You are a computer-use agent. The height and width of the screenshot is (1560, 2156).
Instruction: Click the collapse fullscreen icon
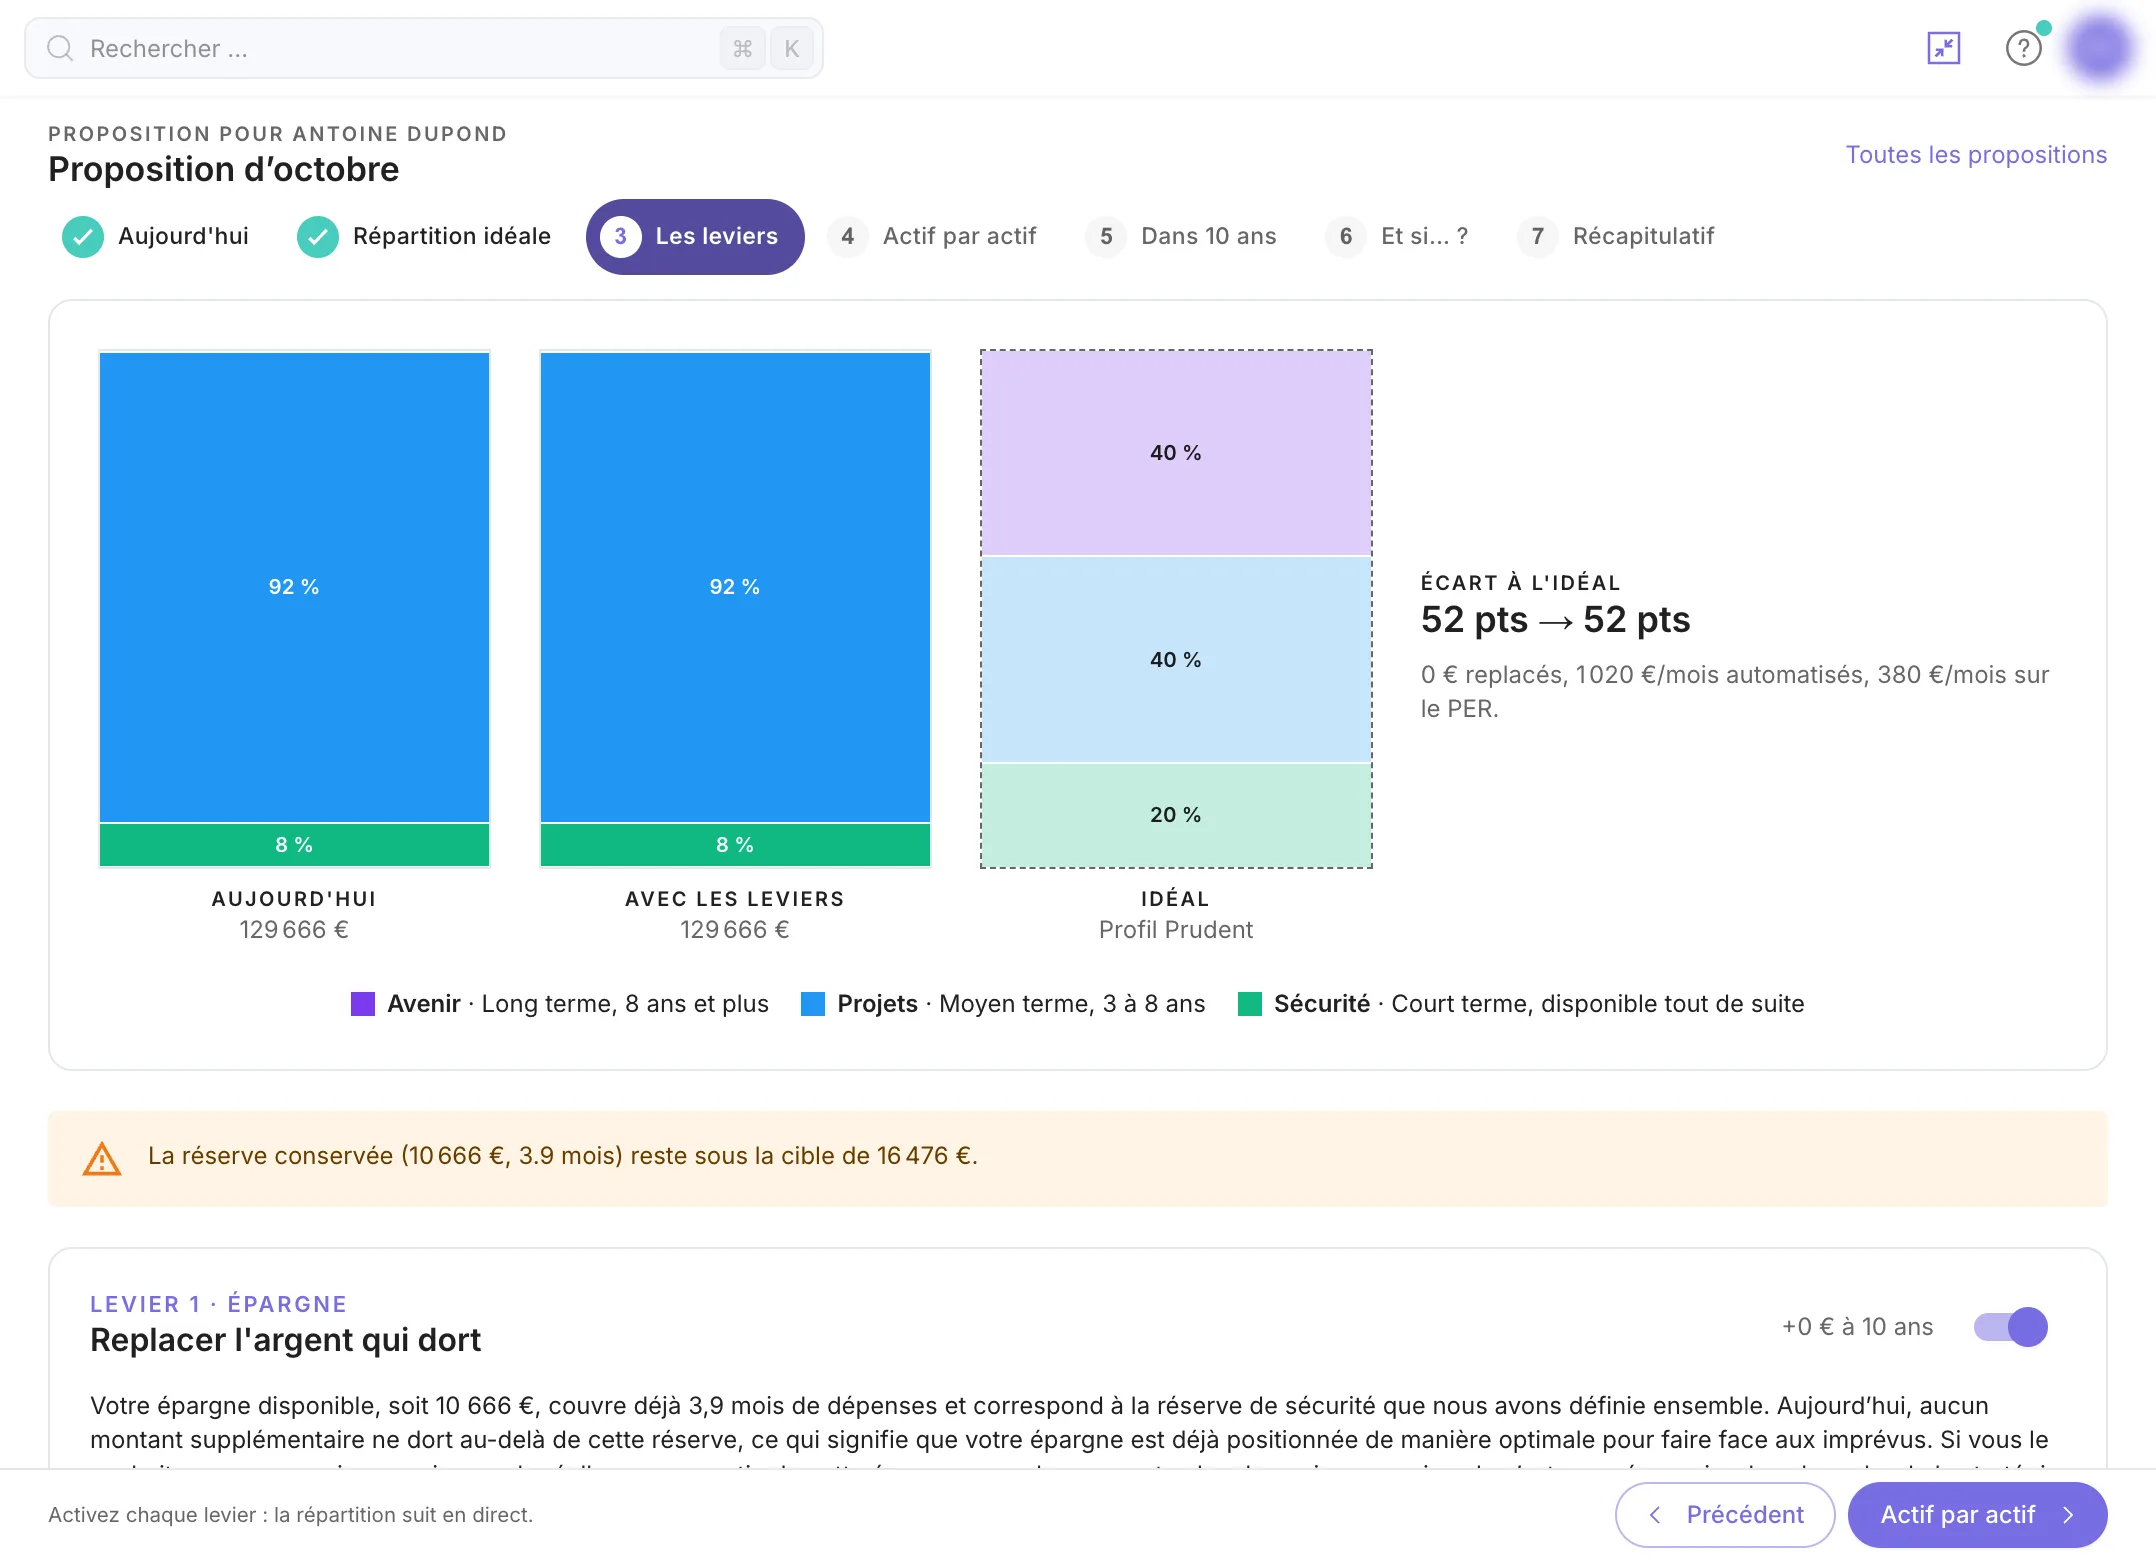click(x=1943, y=48)
